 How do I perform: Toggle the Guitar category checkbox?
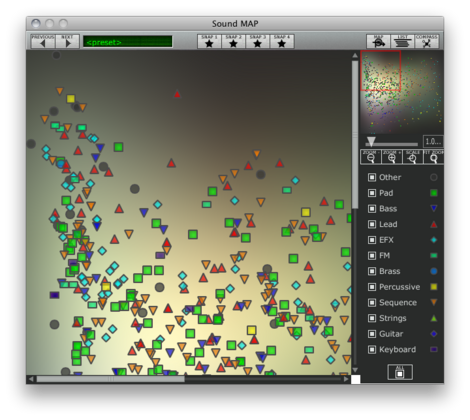372,334
